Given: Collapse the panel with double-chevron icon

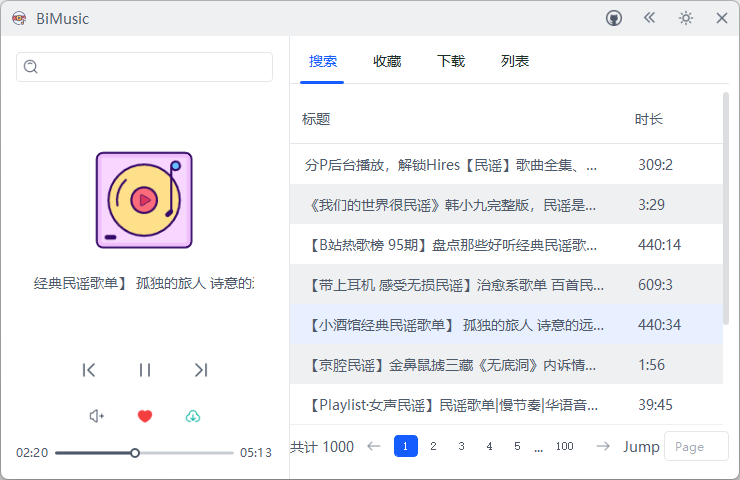Looking at the screenshot, I should (649, 18).
